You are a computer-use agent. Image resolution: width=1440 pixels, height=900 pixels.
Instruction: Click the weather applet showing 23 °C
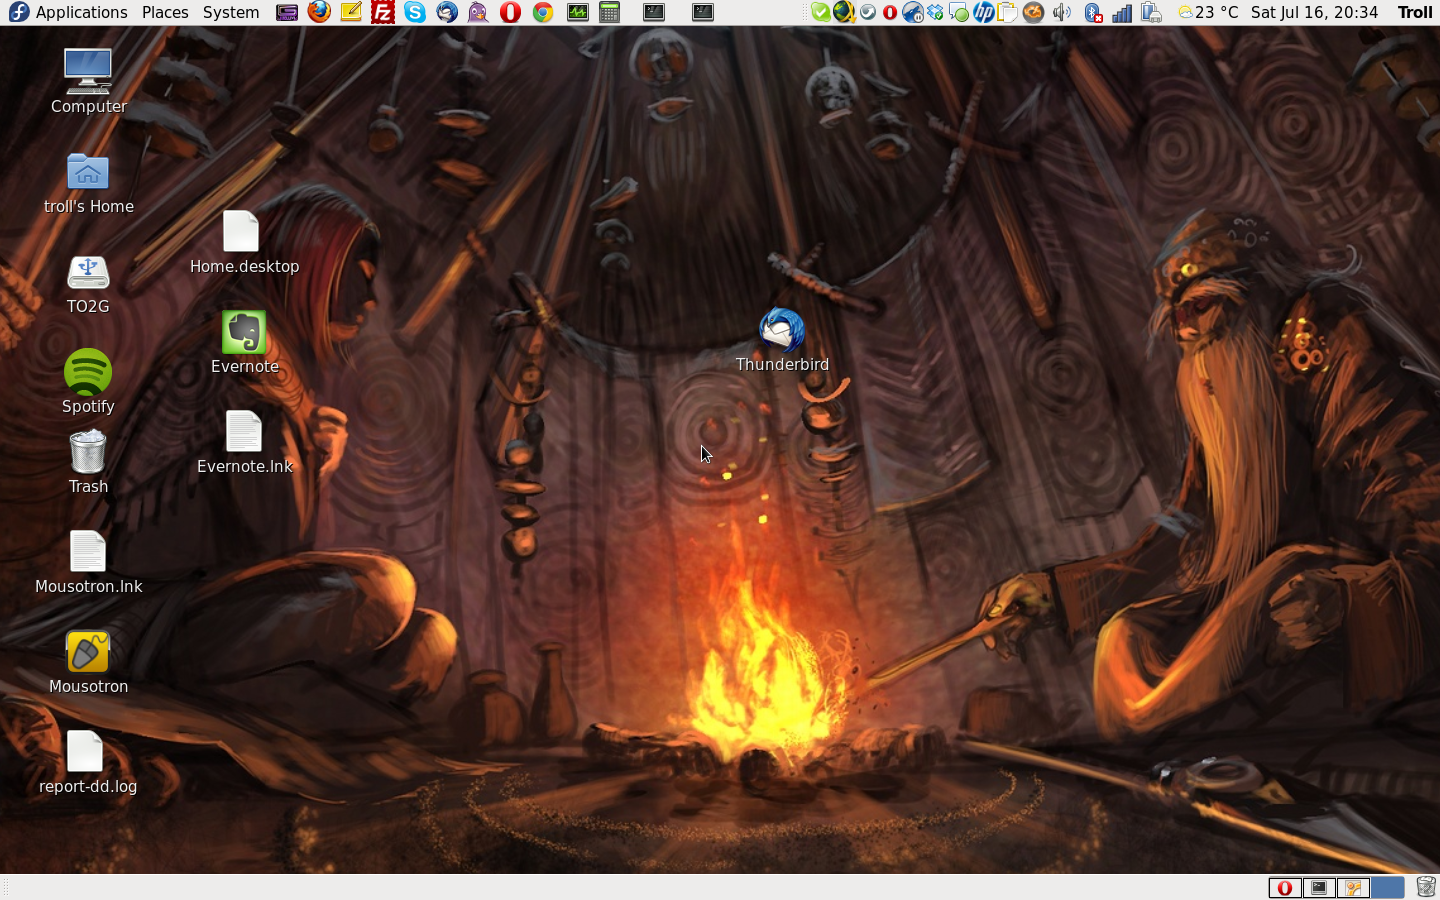click(x=1209, y=12)
